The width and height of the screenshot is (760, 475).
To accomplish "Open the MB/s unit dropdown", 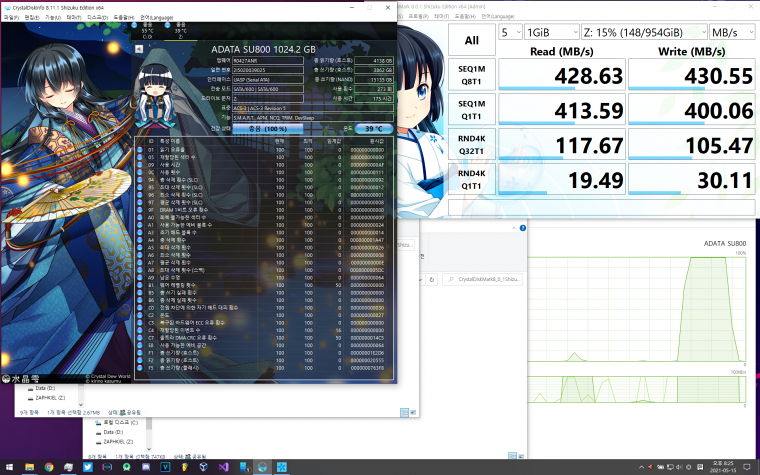I will click(732, 32).
